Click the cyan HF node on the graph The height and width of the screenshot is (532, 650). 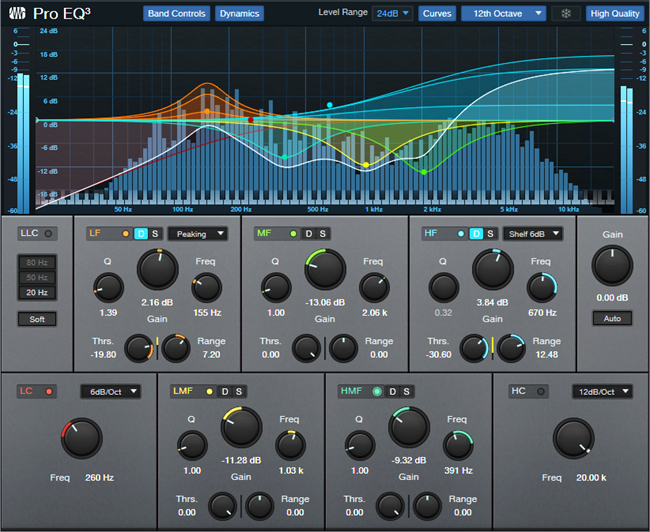coord(330,105)
